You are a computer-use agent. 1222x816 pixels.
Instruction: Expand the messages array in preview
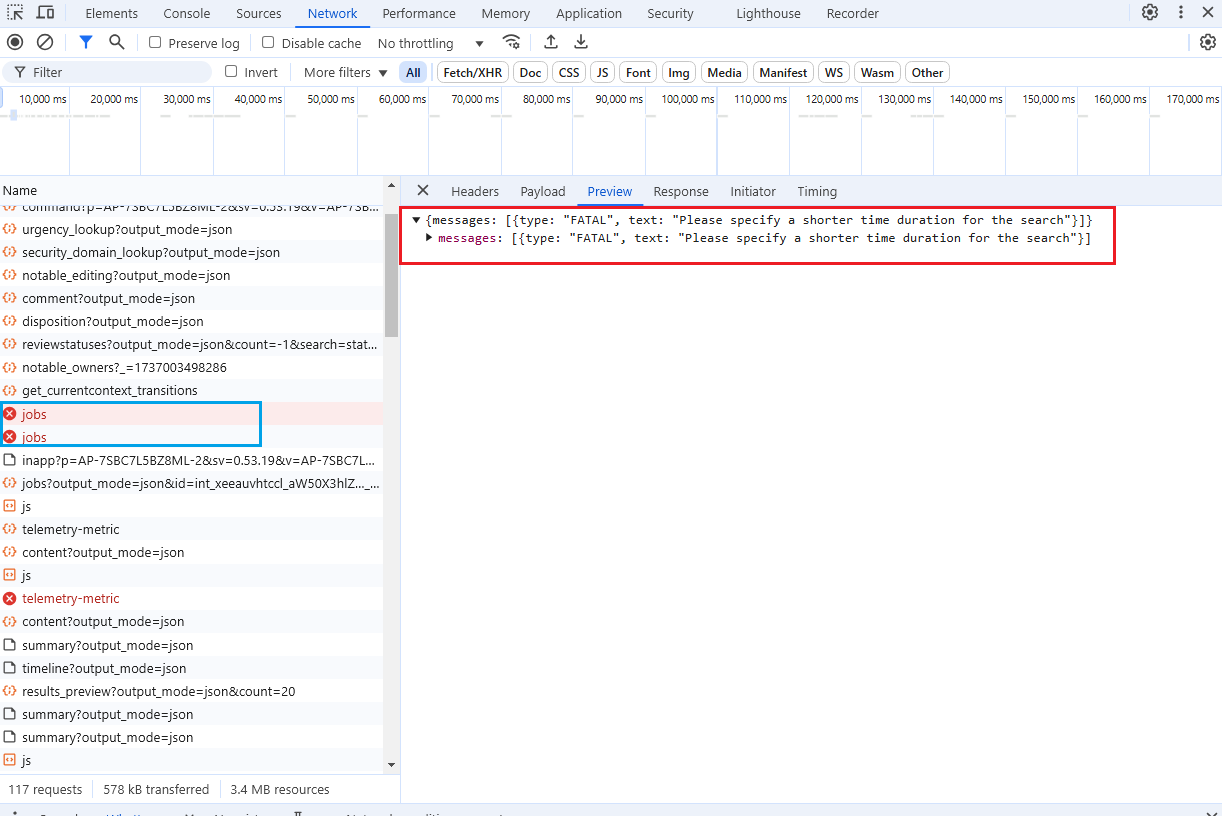click(430, 238)
